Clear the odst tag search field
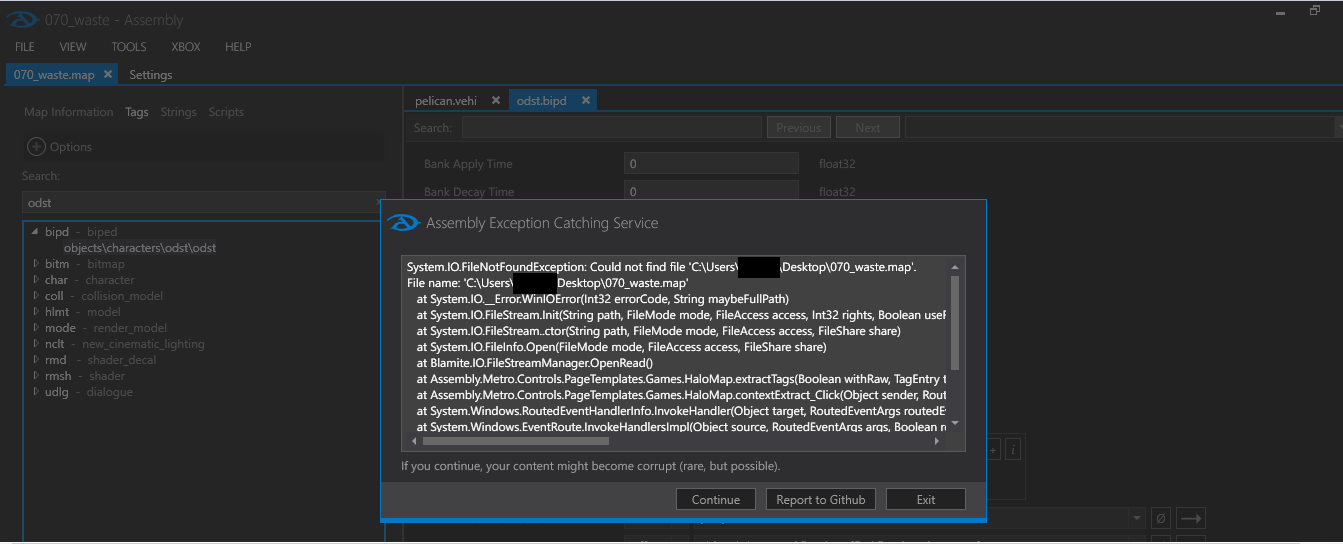This screenshot has height=544, width=1343. pos(378,203)
